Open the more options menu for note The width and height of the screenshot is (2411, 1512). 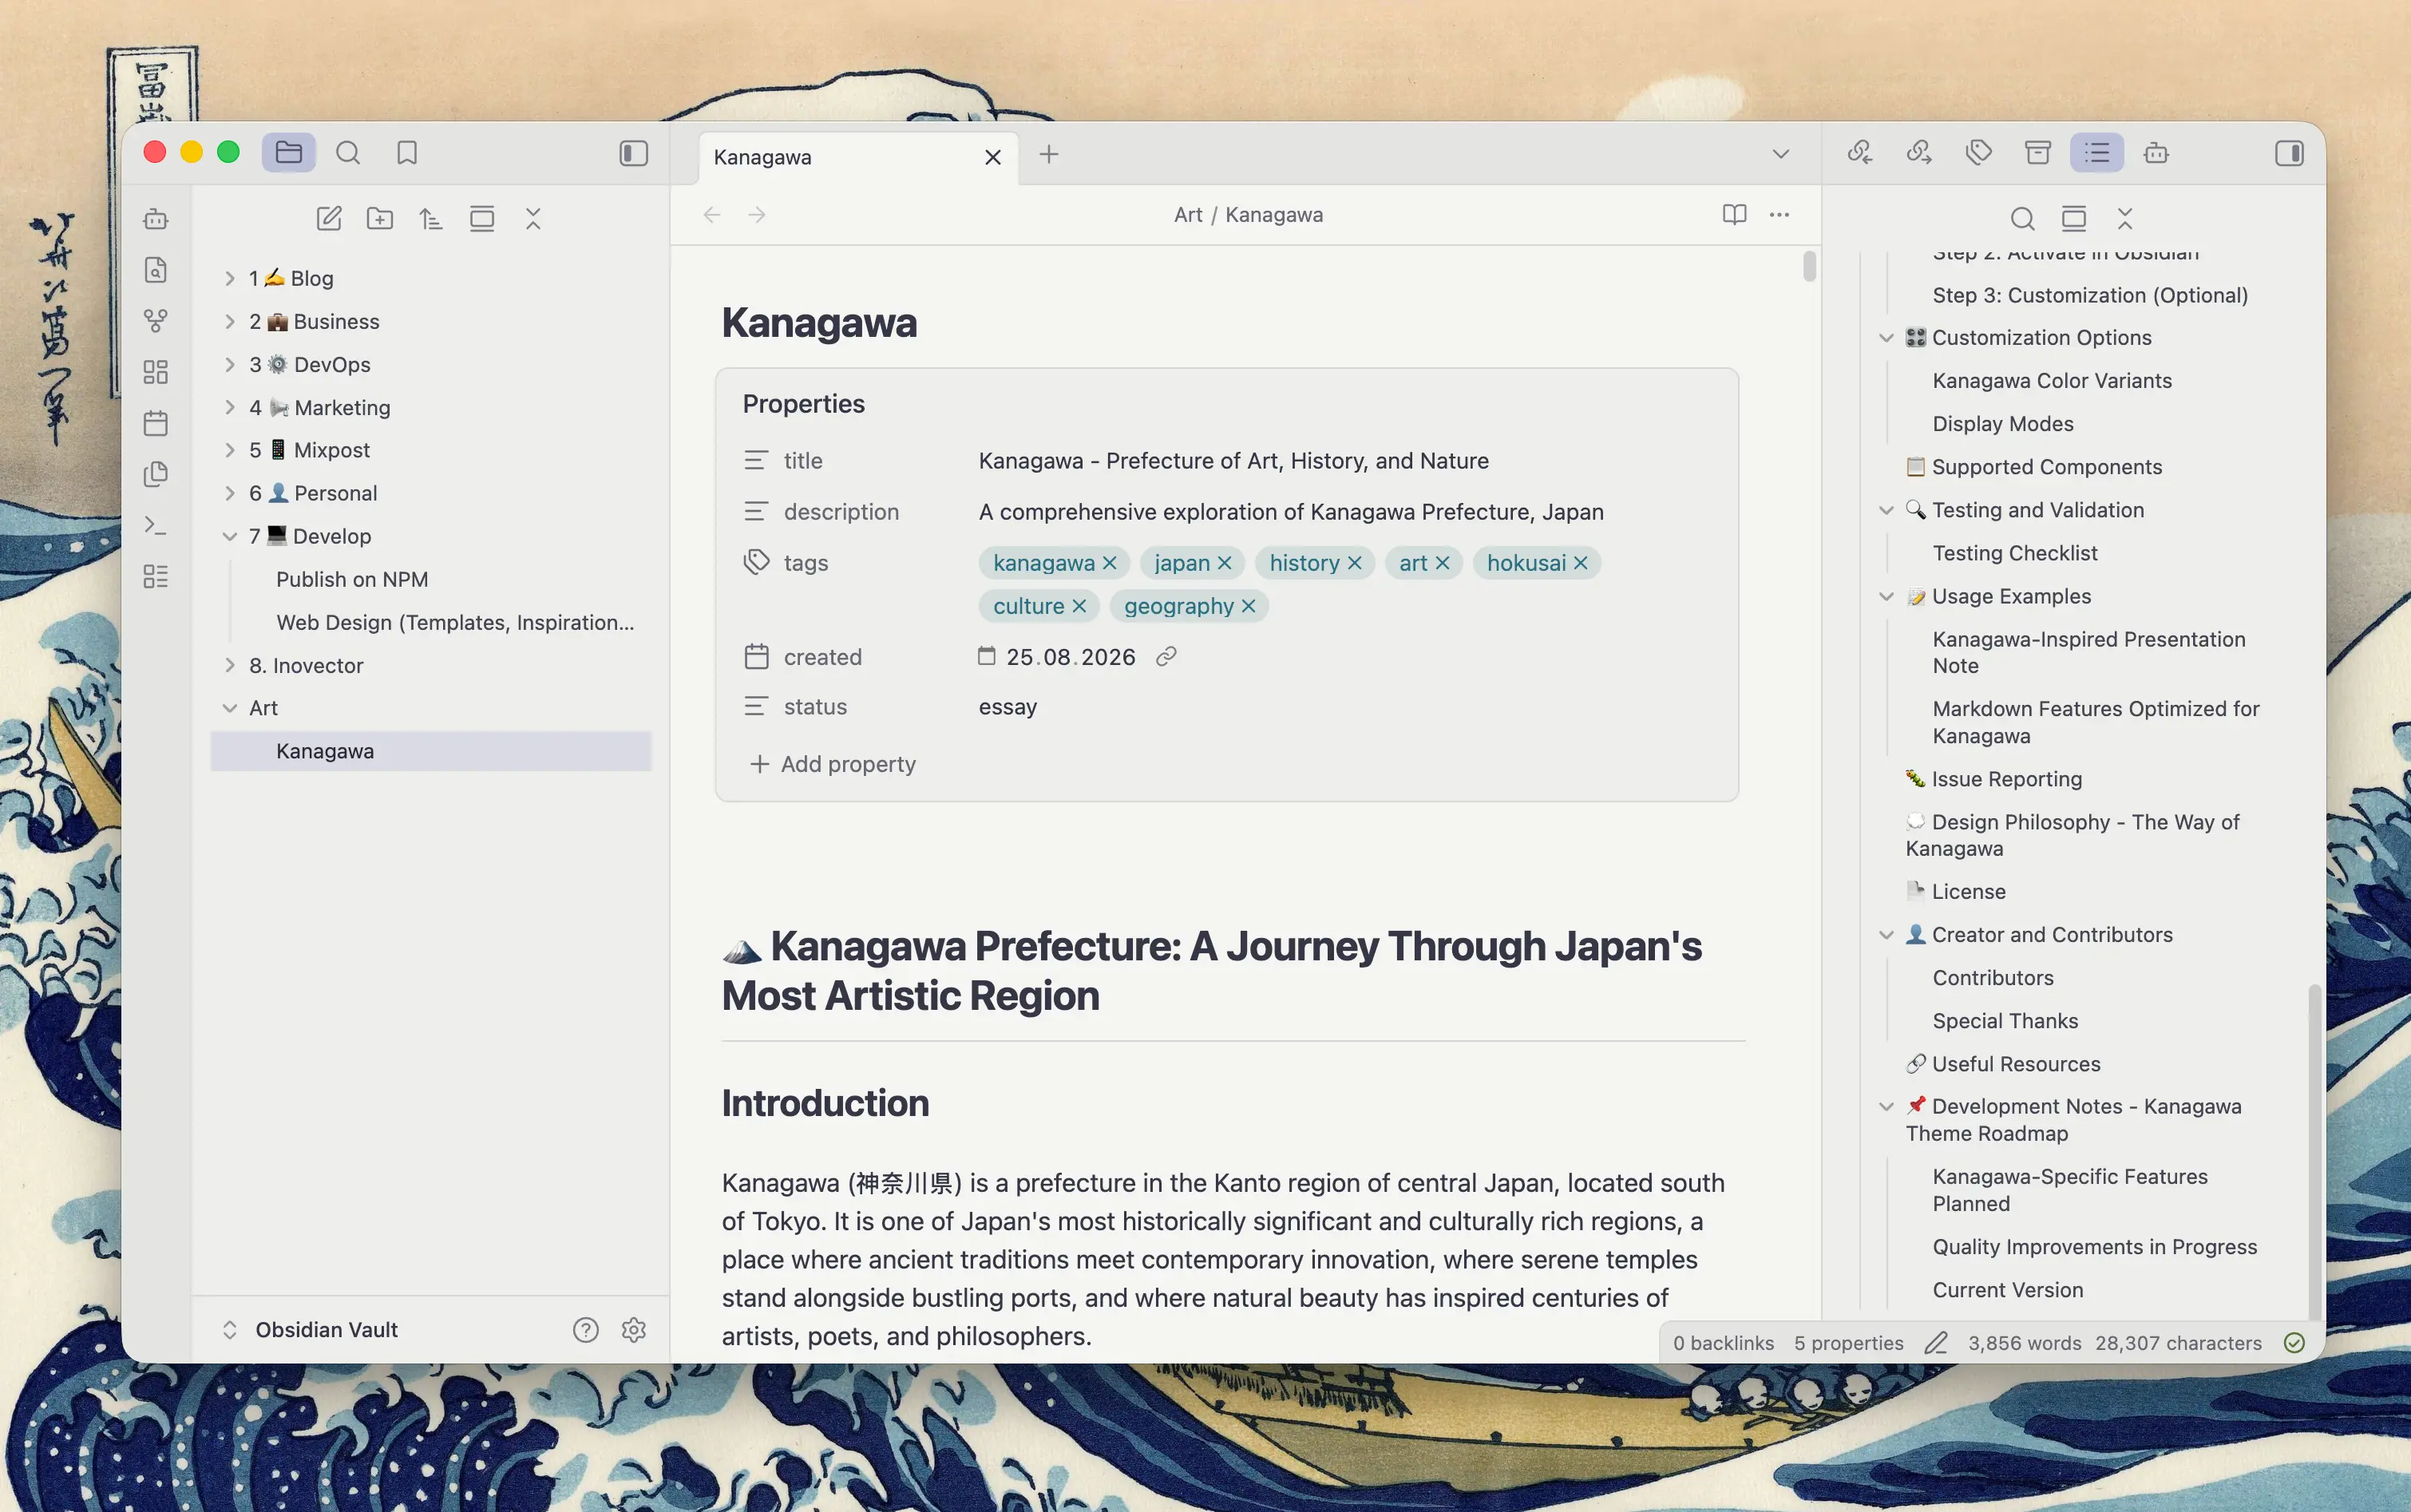(x=1779, y=215)
